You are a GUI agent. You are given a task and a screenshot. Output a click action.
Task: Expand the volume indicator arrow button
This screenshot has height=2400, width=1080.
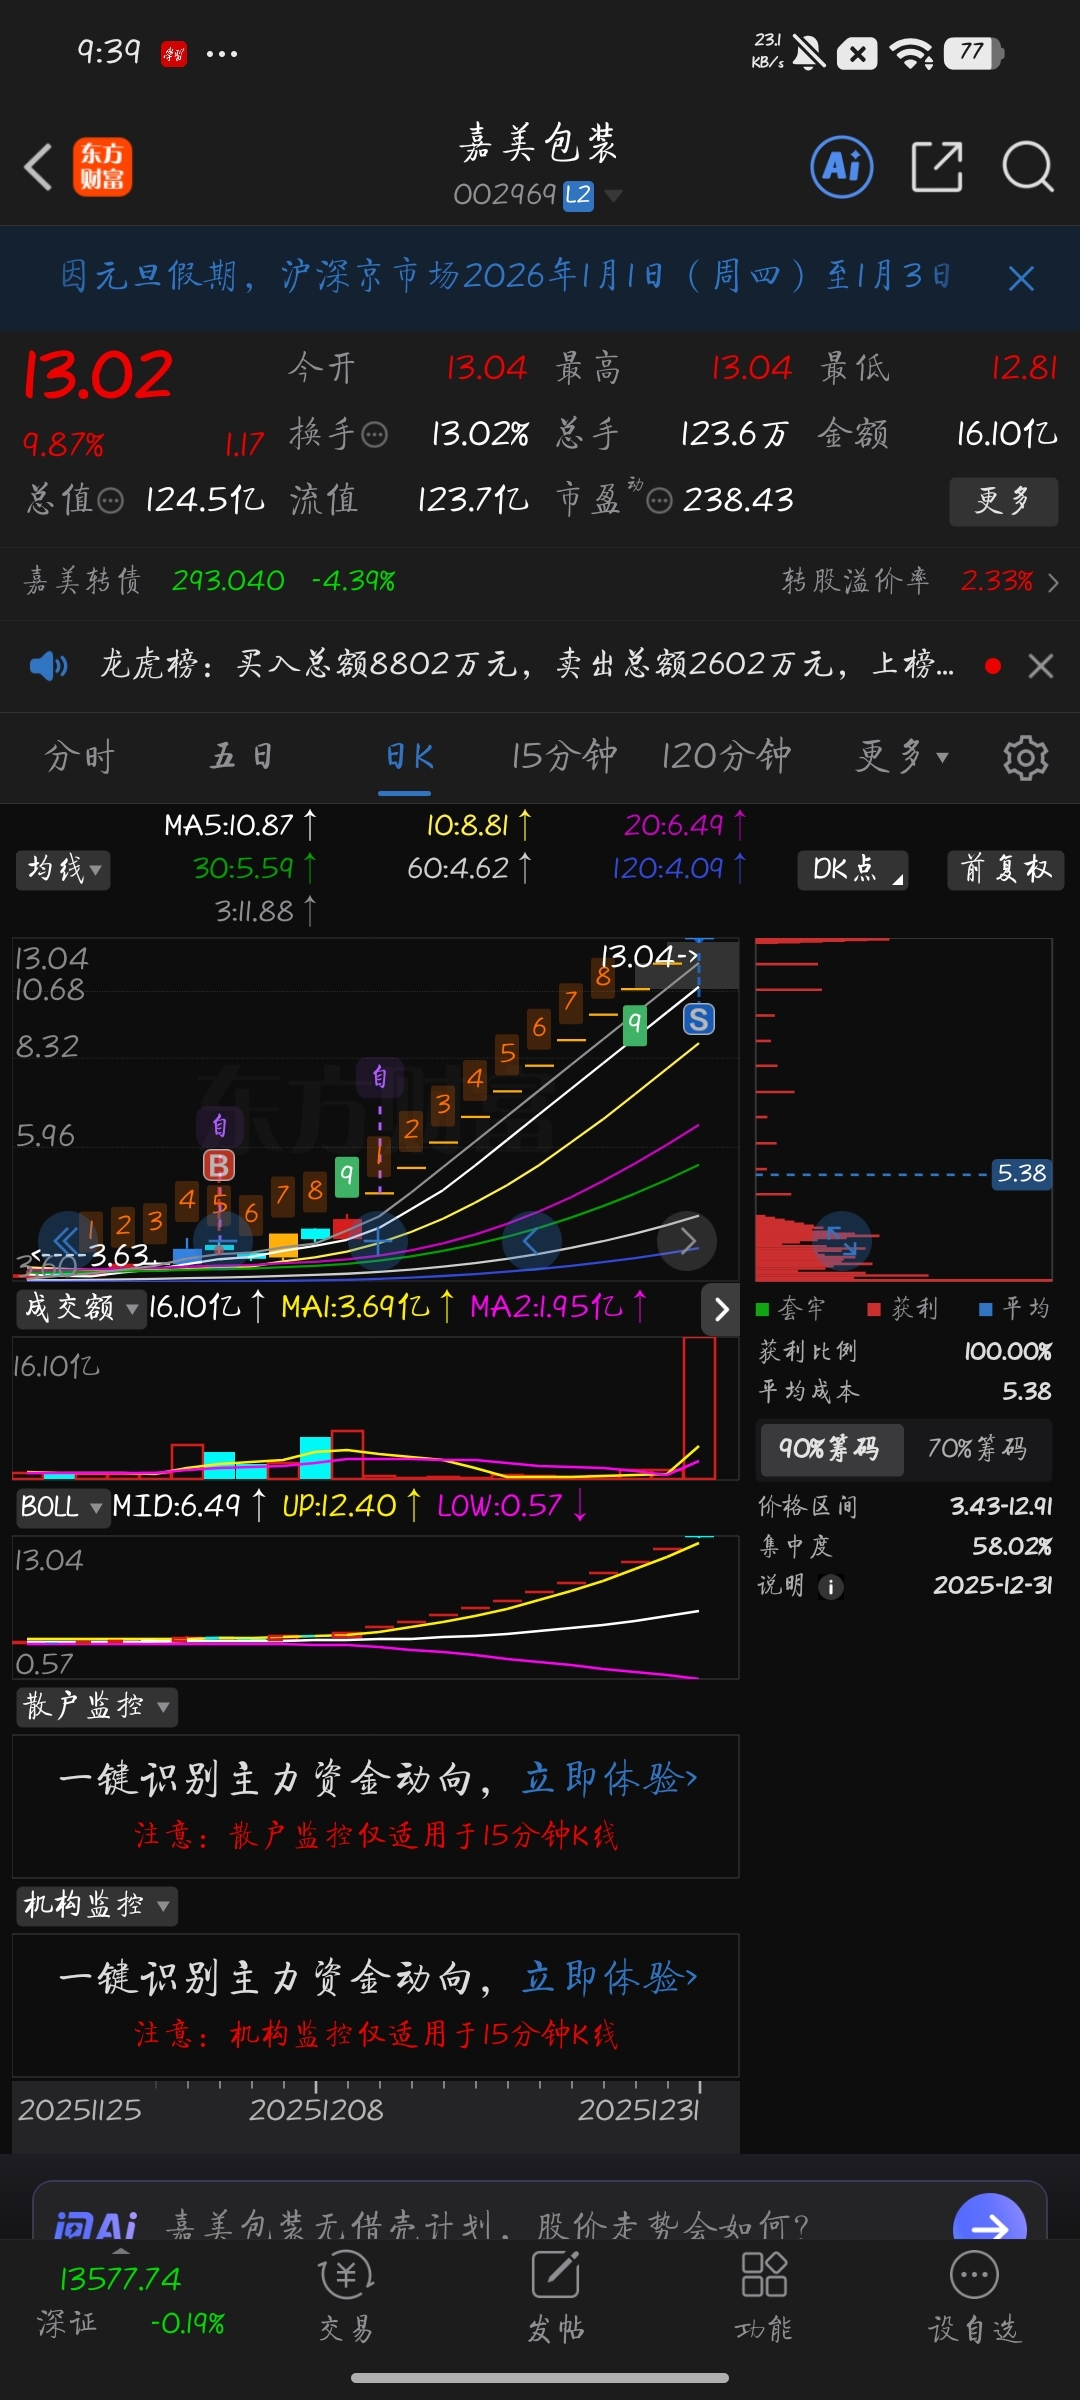tap(721, 1309)
